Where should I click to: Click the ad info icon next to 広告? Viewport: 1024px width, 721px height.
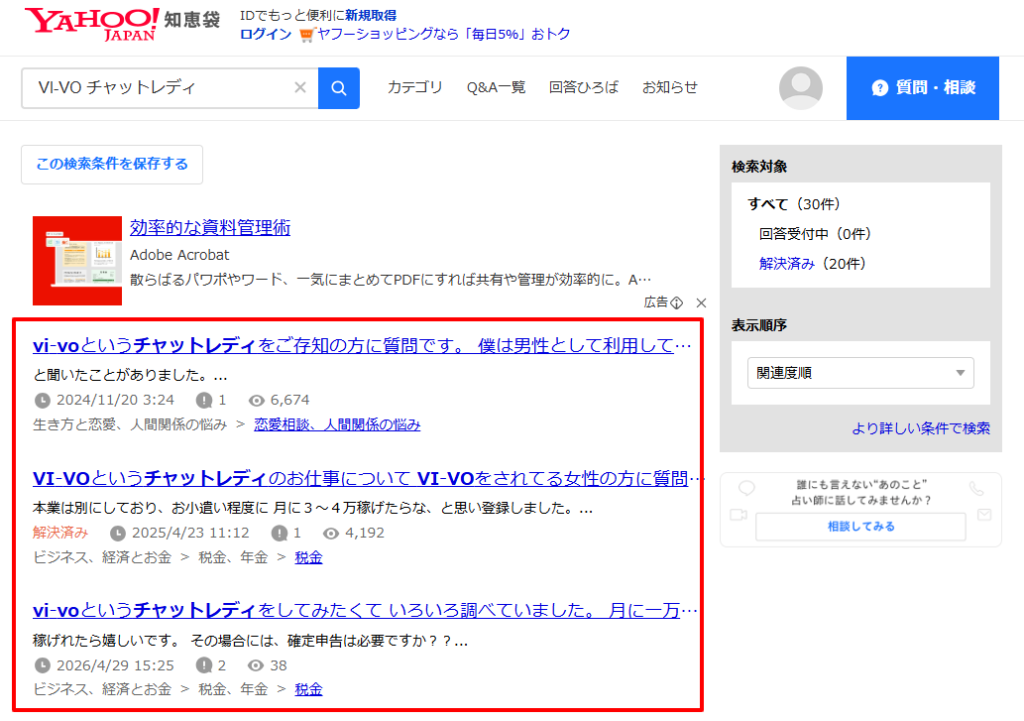point(677,302)
